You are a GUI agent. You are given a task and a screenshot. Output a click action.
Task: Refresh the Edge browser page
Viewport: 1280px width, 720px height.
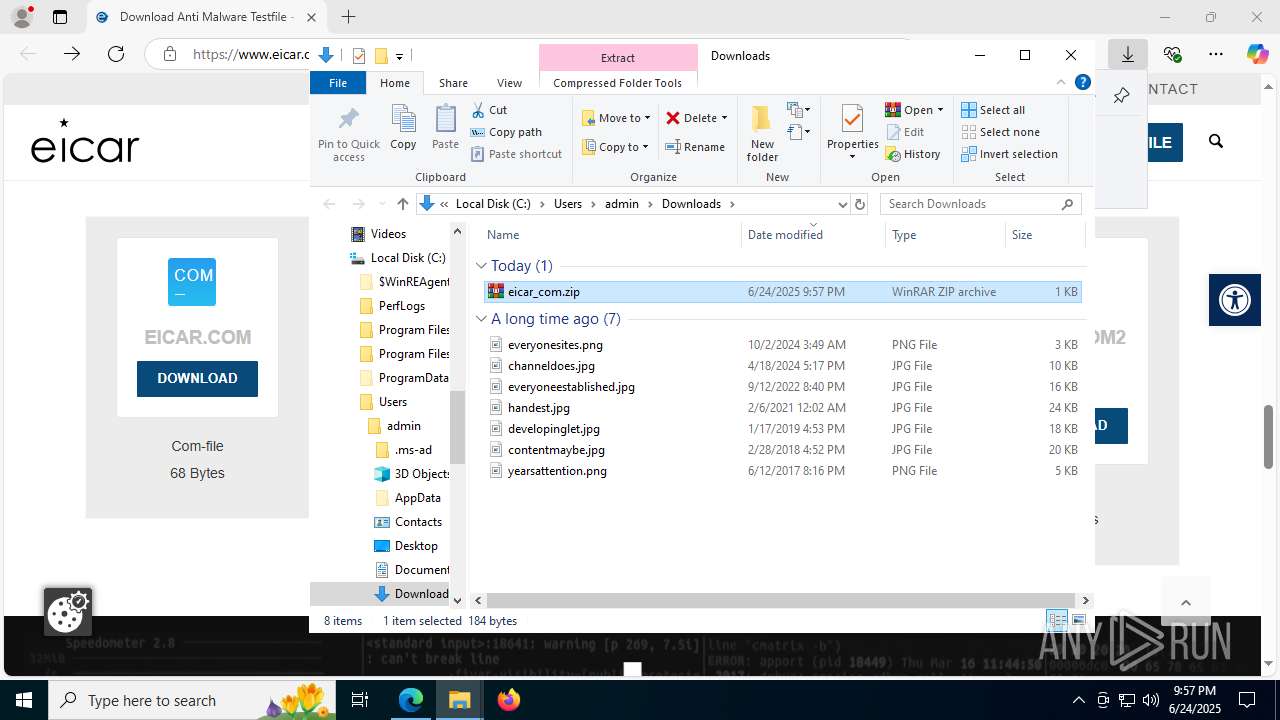116,54
